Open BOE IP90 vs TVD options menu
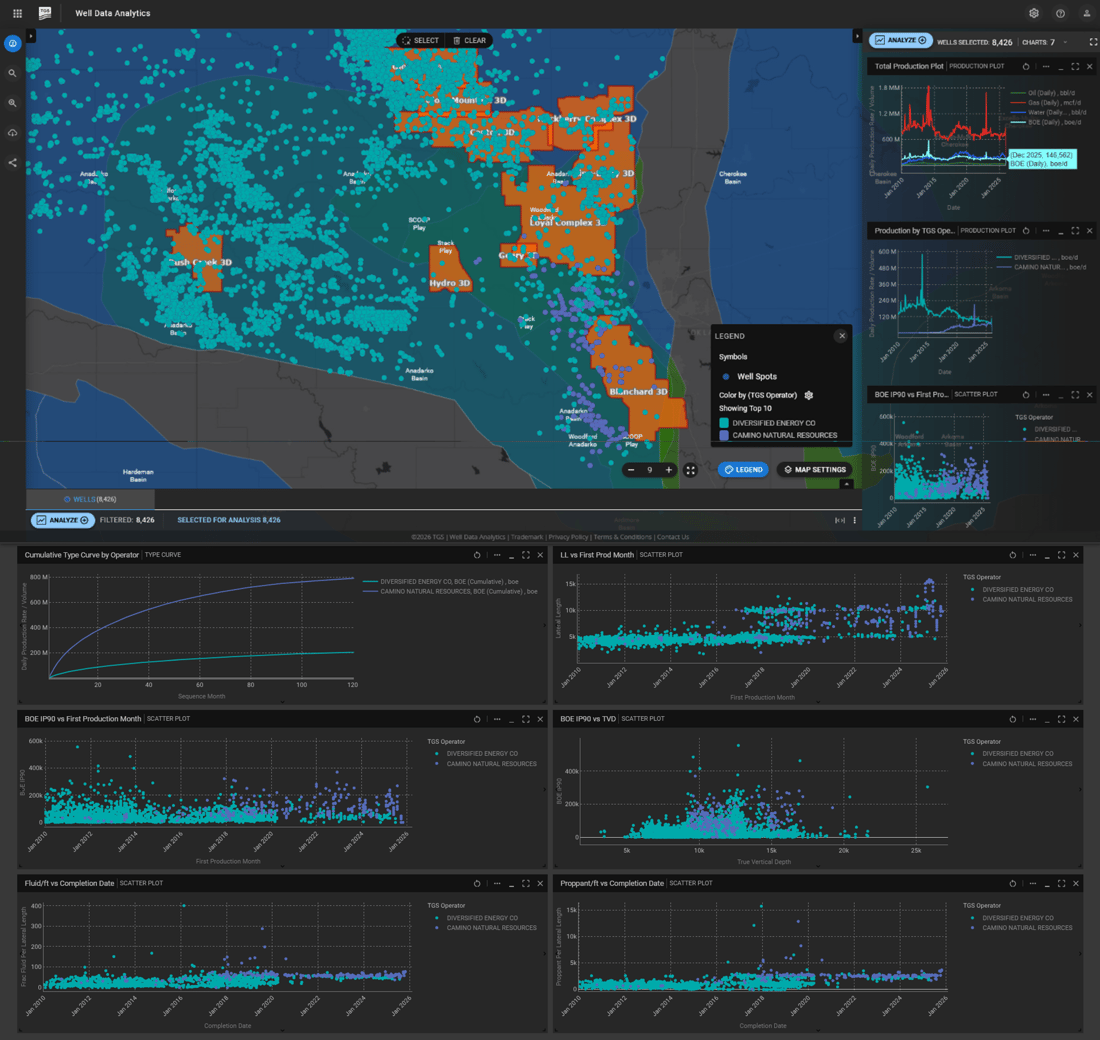This screenshot has height=1040, width=1100. pos(1033,719)
